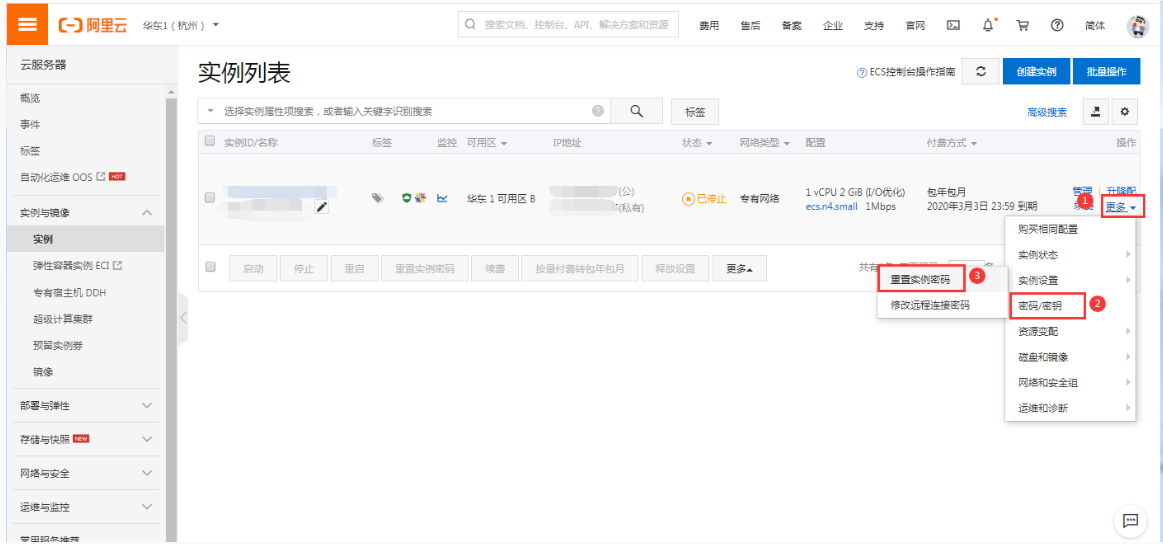This screenshot has width=1163, height=544.
Task: Select 重置实例密码 from the submenu
Action: click(x=920, y=279)
